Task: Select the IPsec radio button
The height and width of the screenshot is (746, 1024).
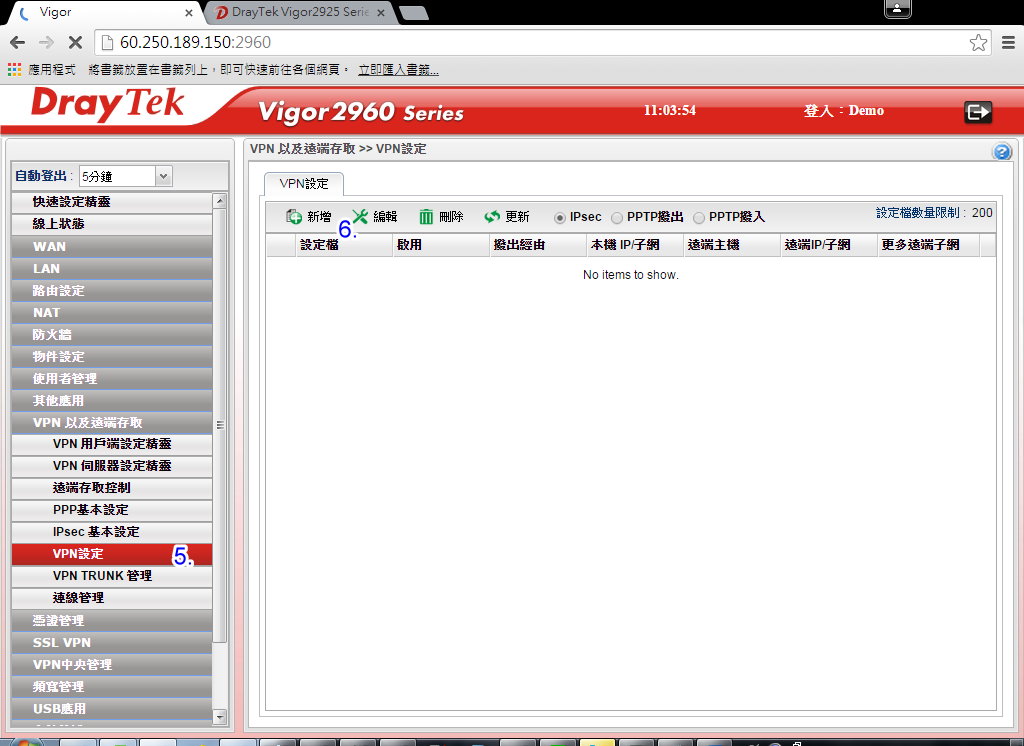Action: (560, 218)
